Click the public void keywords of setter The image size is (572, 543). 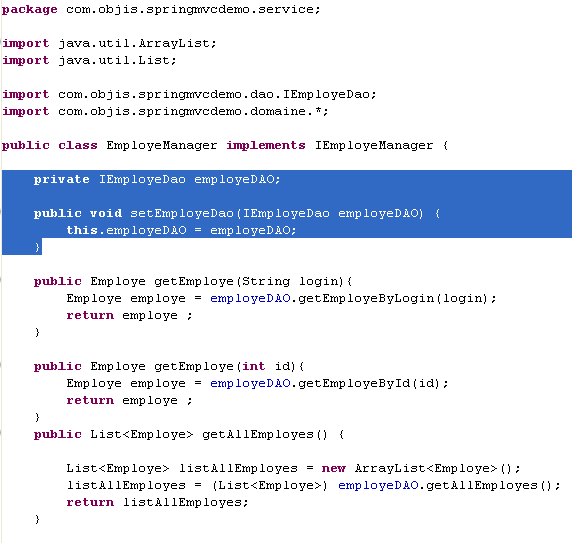(x=78, y=213)
